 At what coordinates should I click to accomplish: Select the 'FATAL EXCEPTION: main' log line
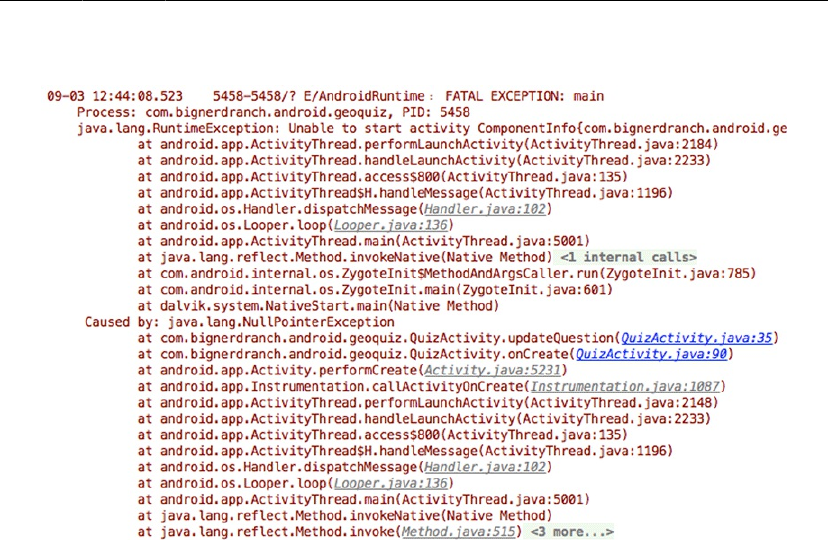(325, 96)
